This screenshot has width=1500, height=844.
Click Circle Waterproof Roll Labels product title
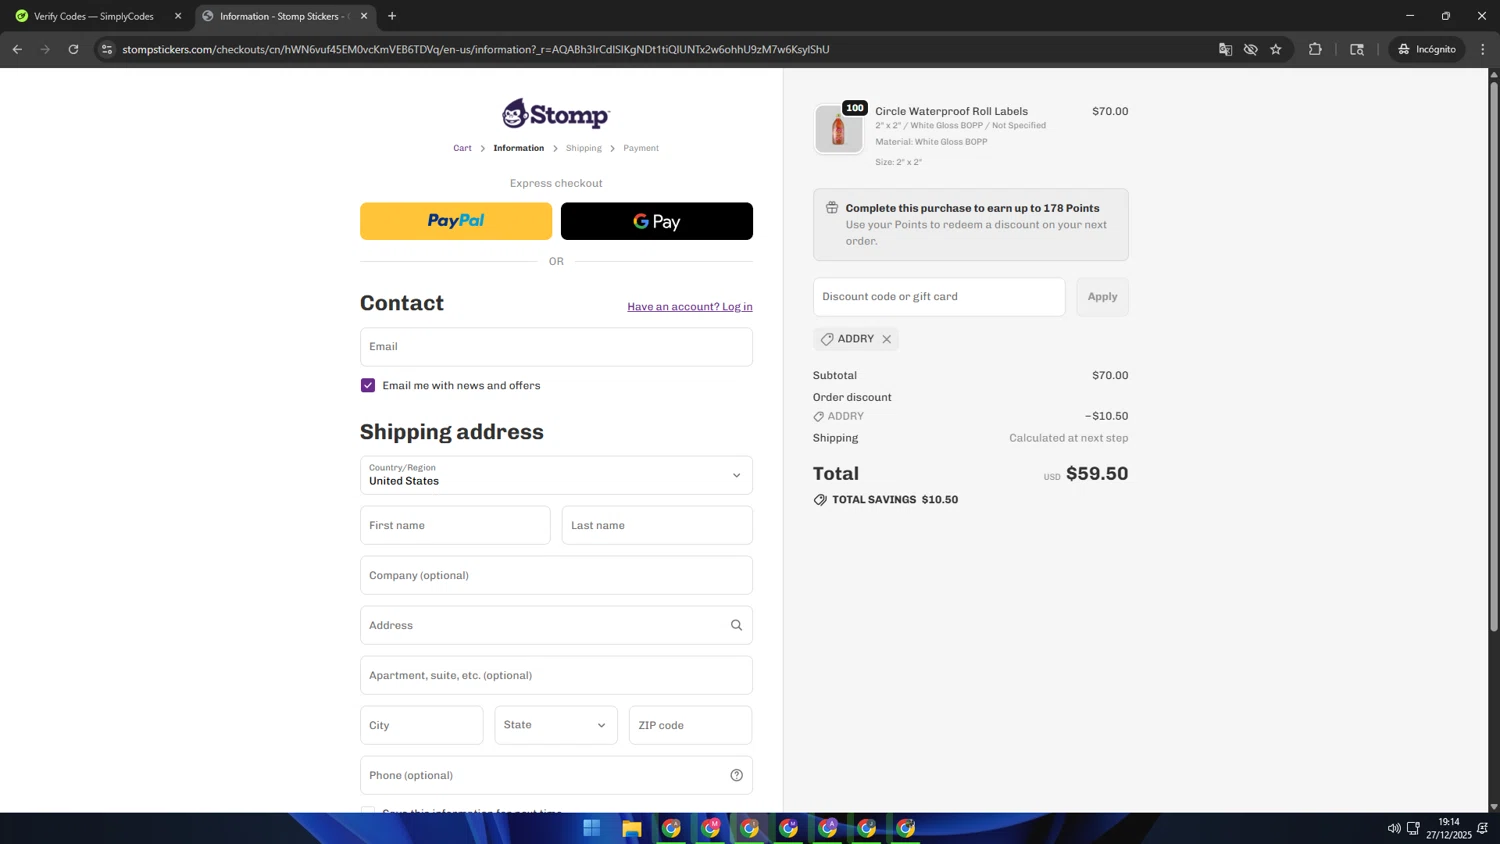click(x=951, y=111)
